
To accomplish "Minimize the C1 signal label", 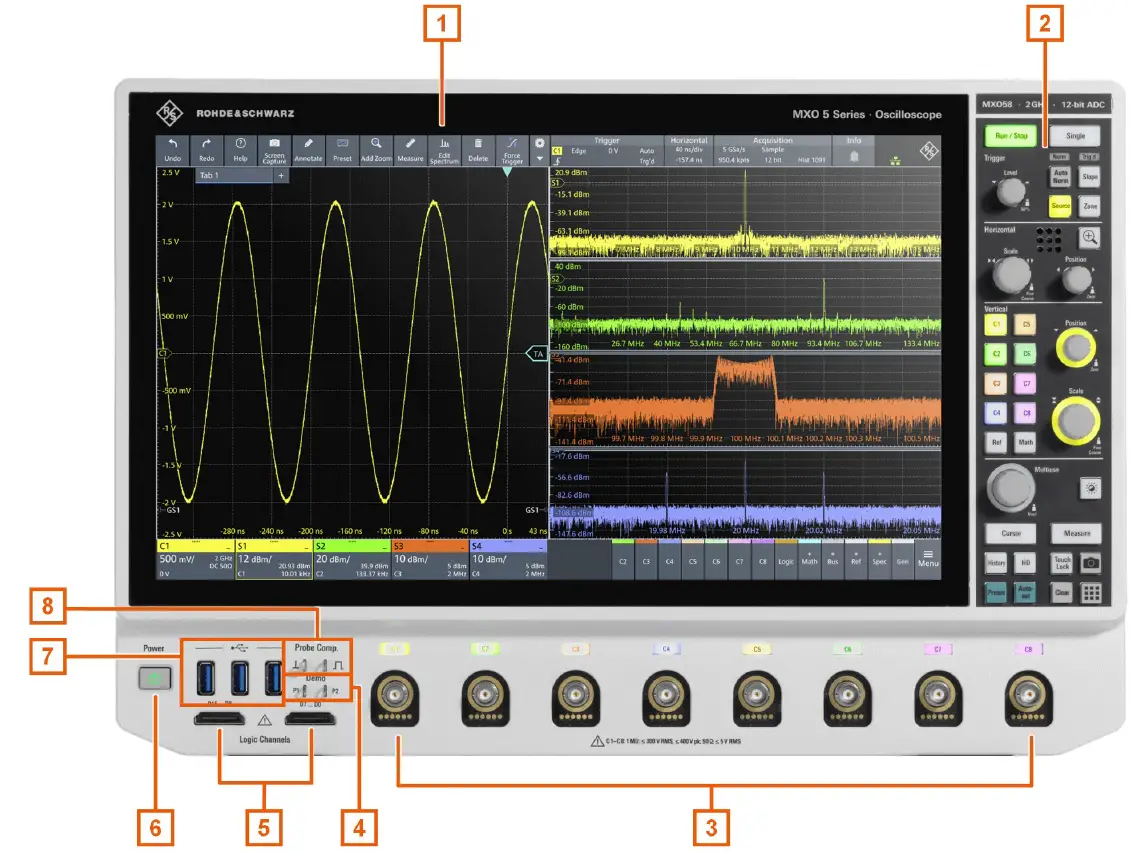I will coord(228,547).
